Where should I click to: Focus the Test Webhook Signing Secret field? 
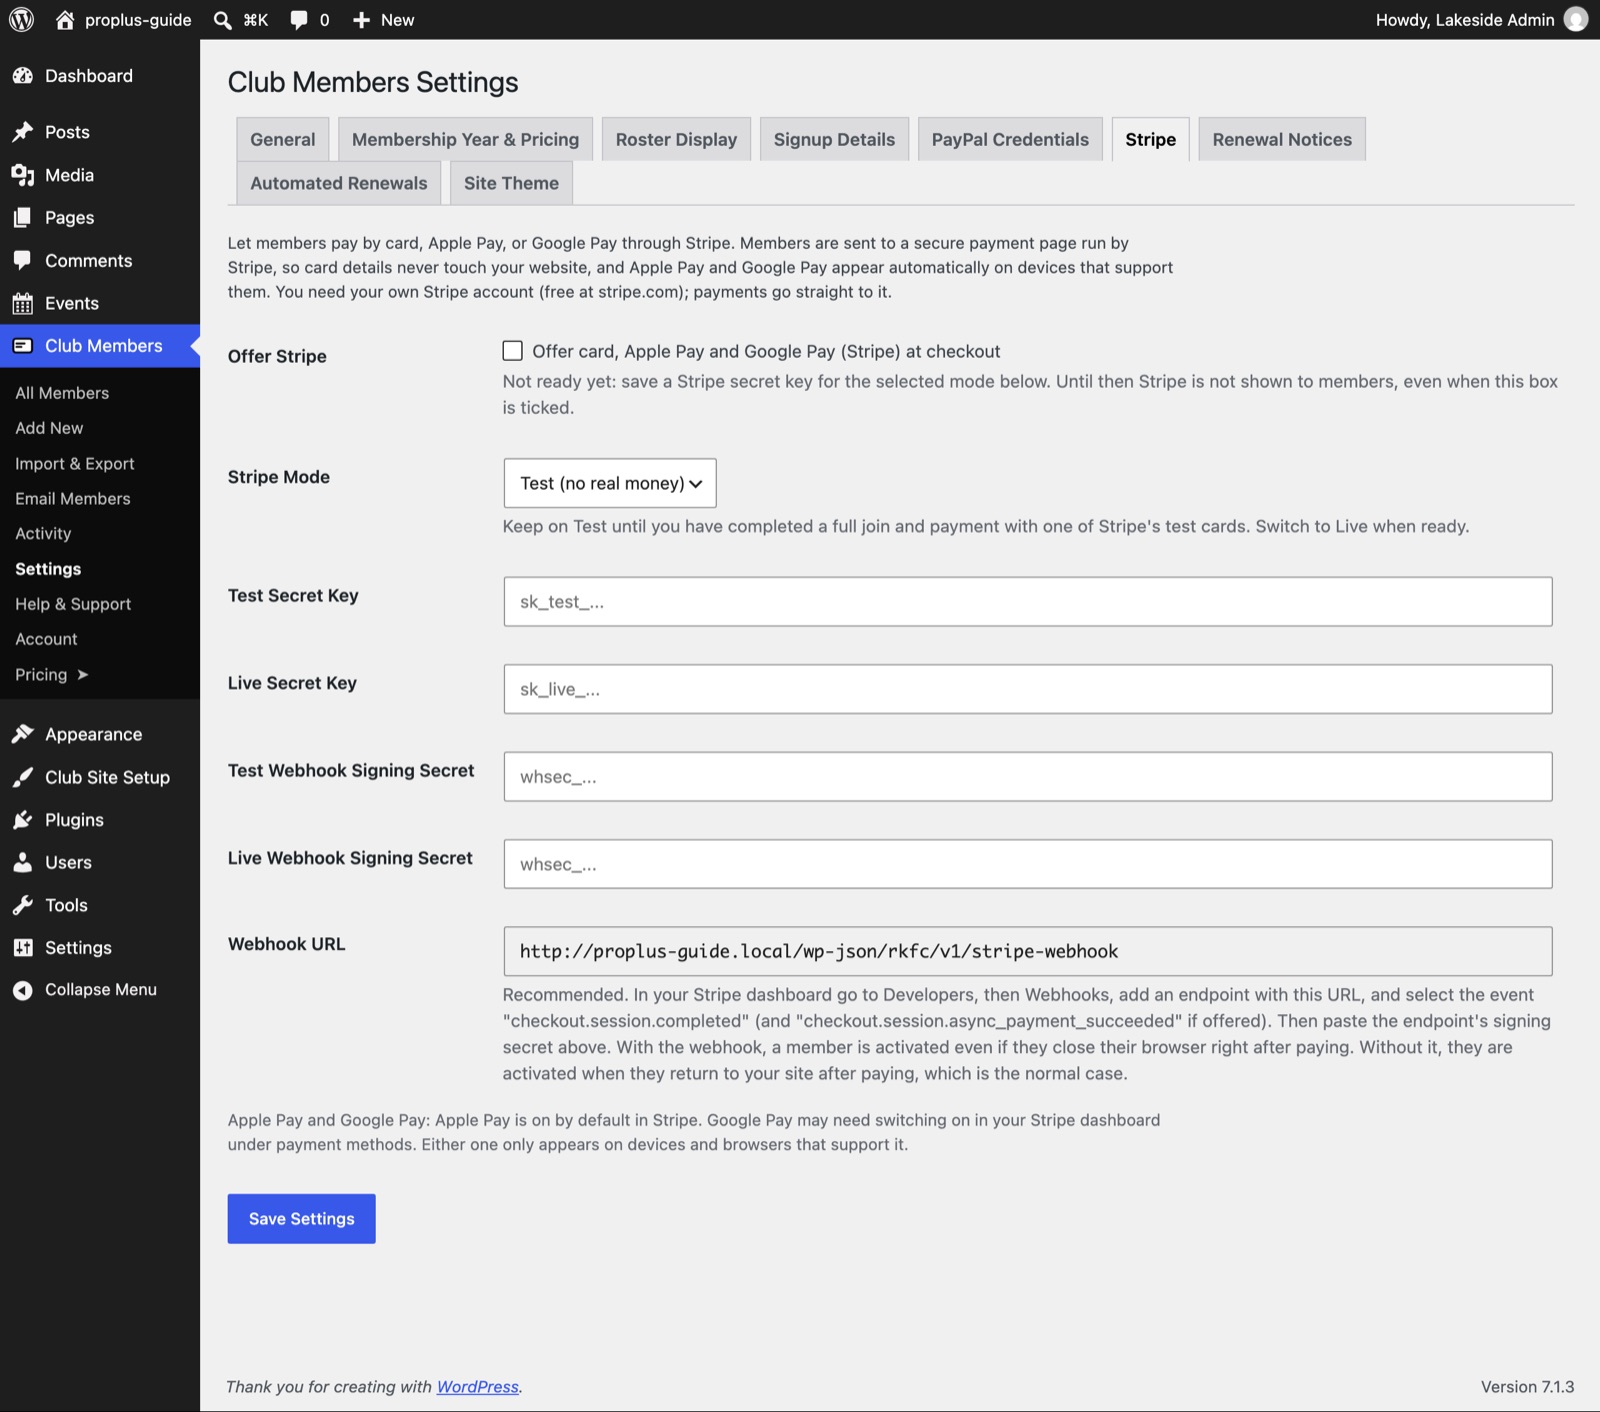tap(1028, 777)
